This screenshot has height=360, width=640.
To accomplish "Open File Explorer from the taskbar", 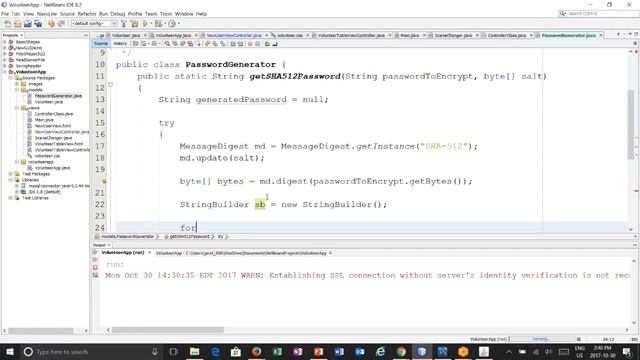I will (195, 351).
